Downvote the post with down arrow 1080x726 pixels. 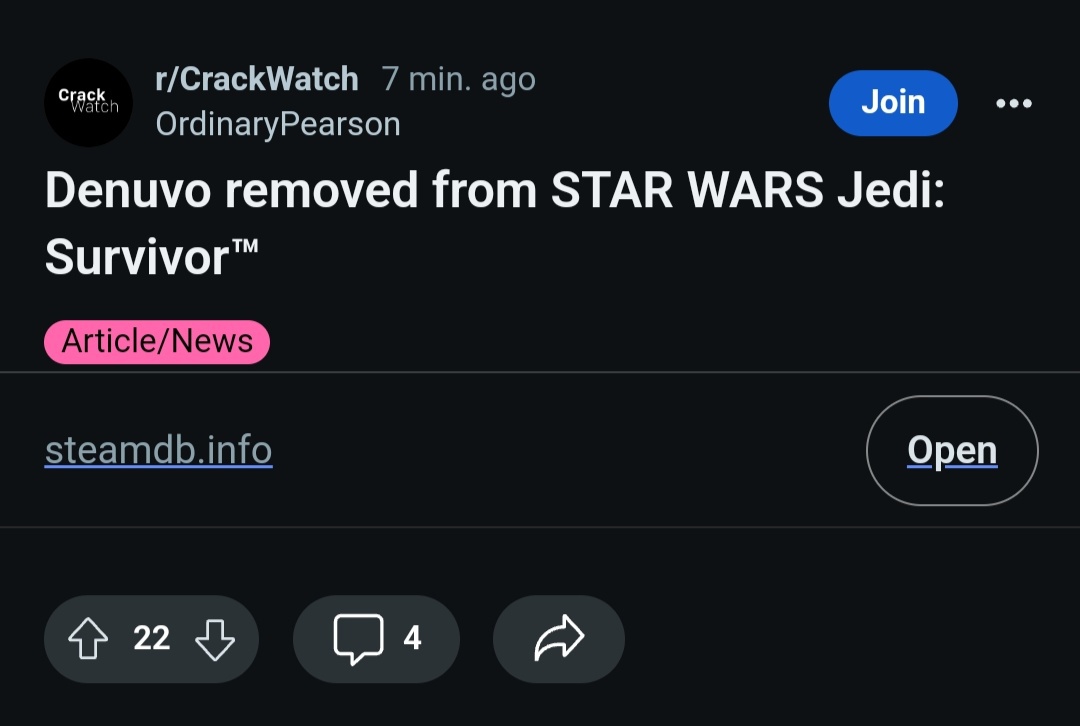pyautogui.click(x=214, y=639)
